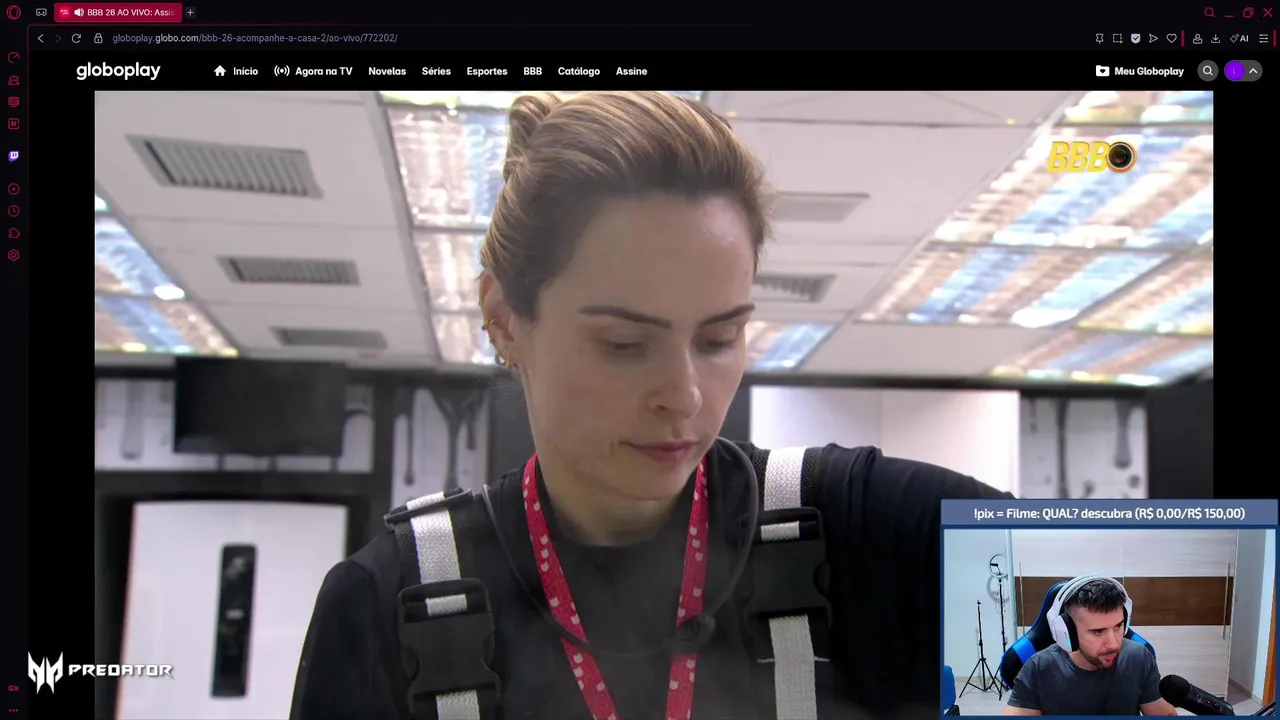Screen dimensions: 1280x720
Task: Go forward using the browser forward arrow
Action: tap(57, 38)
